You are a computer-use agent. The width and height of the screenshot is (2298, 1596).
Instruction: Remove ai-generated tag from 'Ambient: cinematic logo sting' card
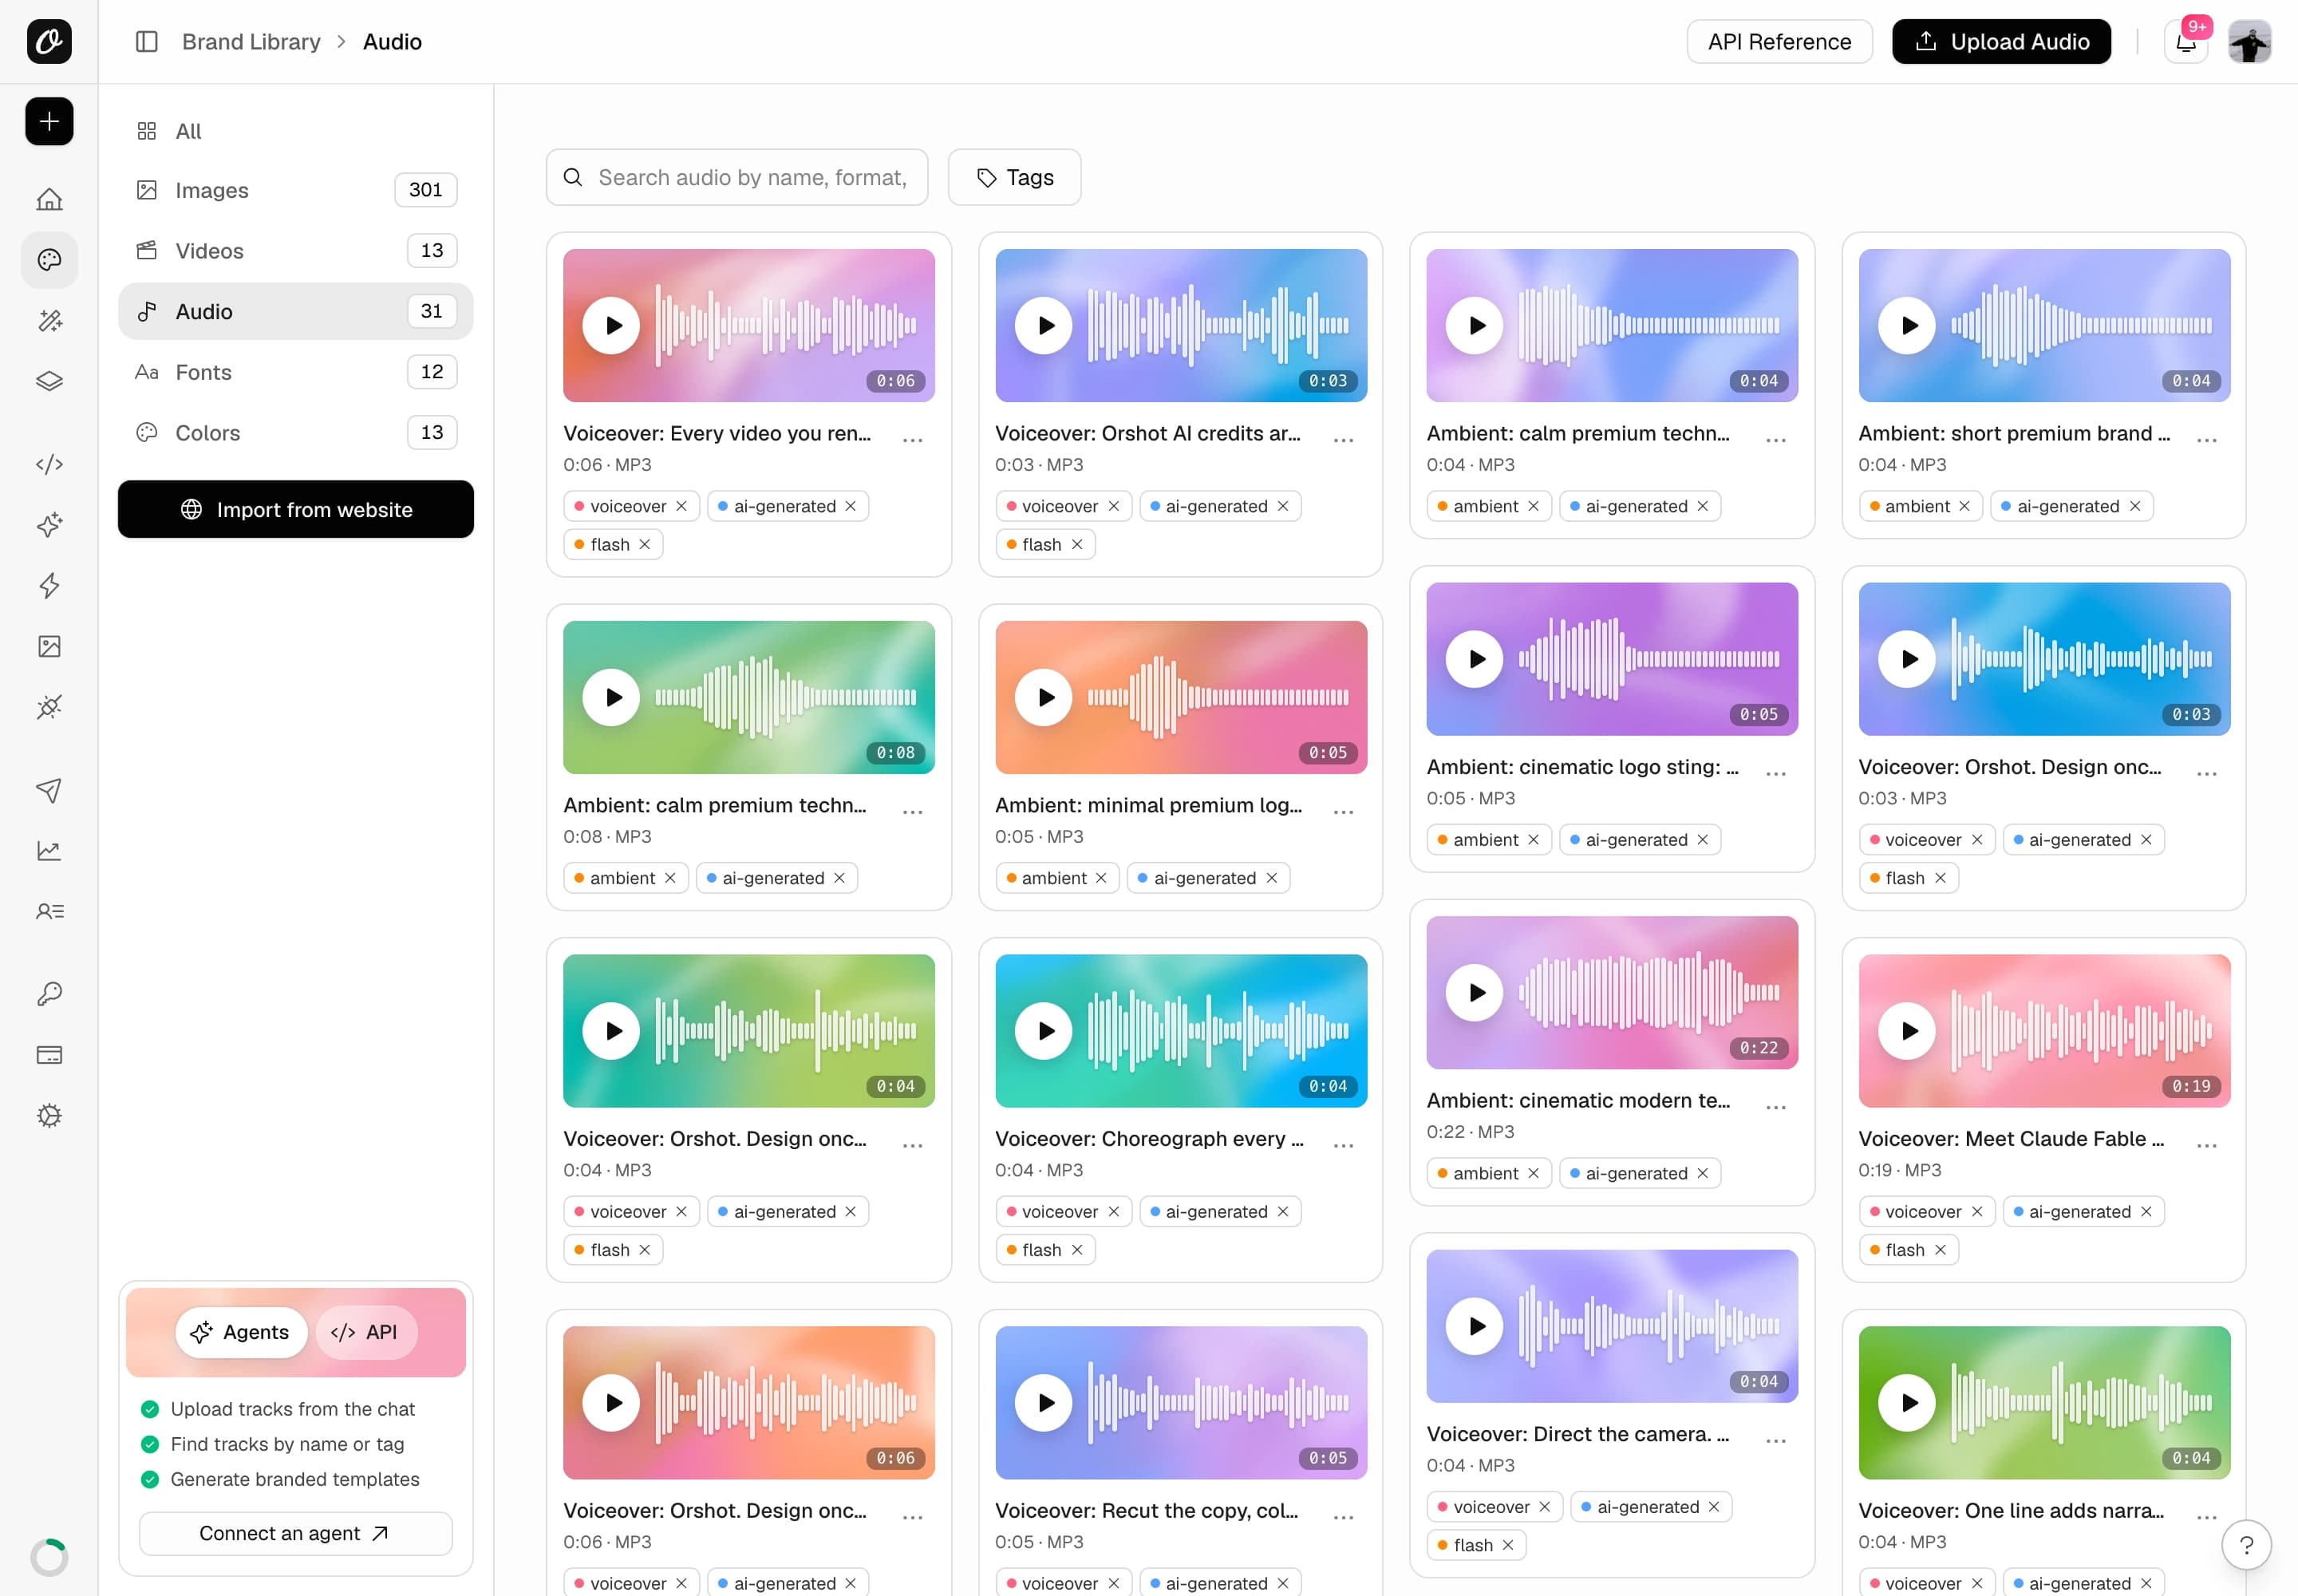(x=1703, y=840)
